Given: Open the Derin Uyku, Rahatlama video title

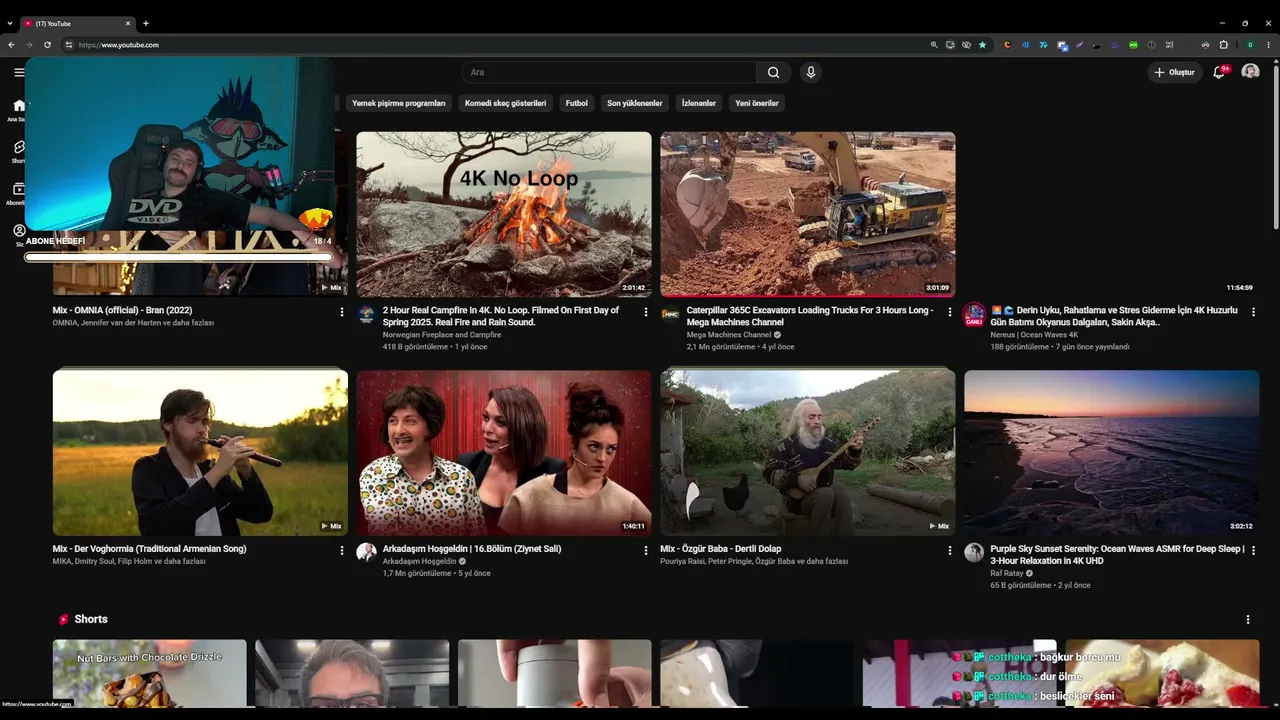Looking at the screenshot, I should click(x=1114, y=316).
